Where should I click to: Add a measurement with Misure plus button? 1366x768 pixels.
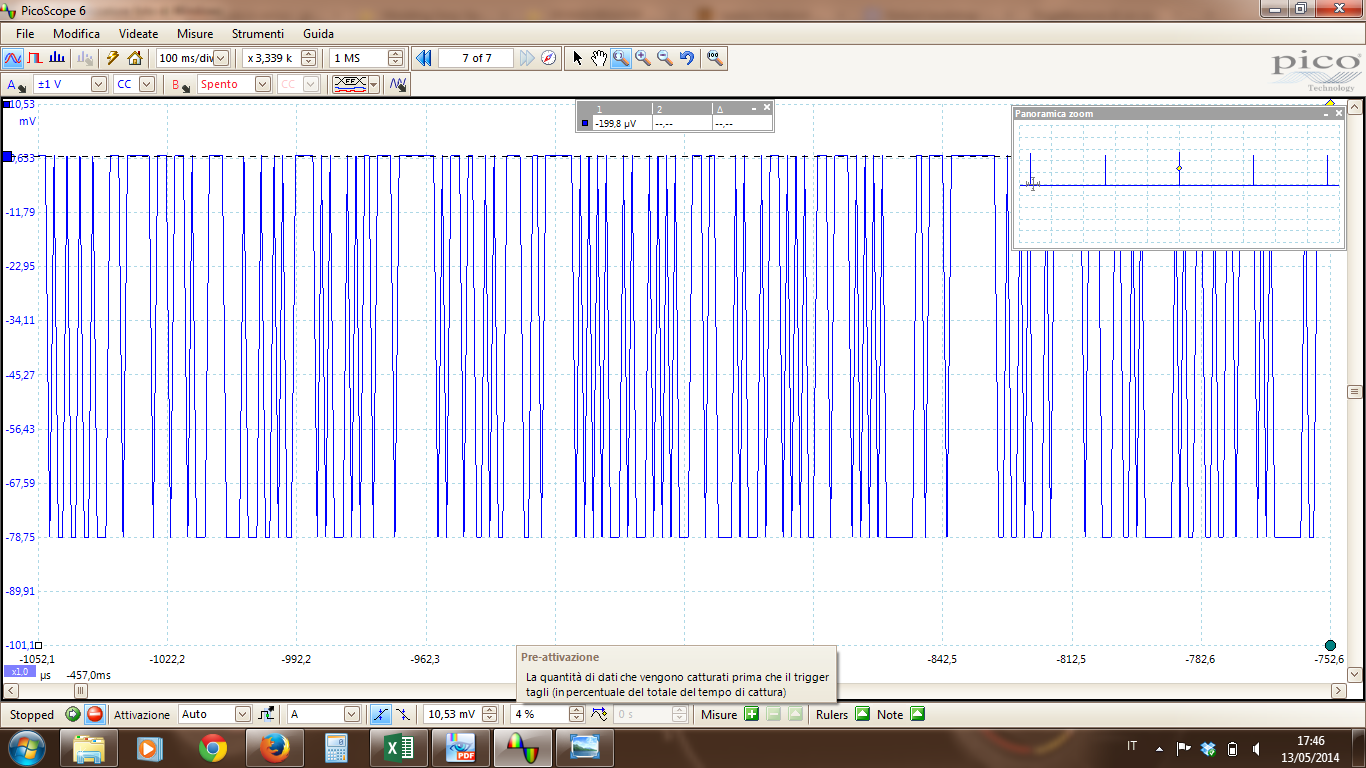coord(751,714)
